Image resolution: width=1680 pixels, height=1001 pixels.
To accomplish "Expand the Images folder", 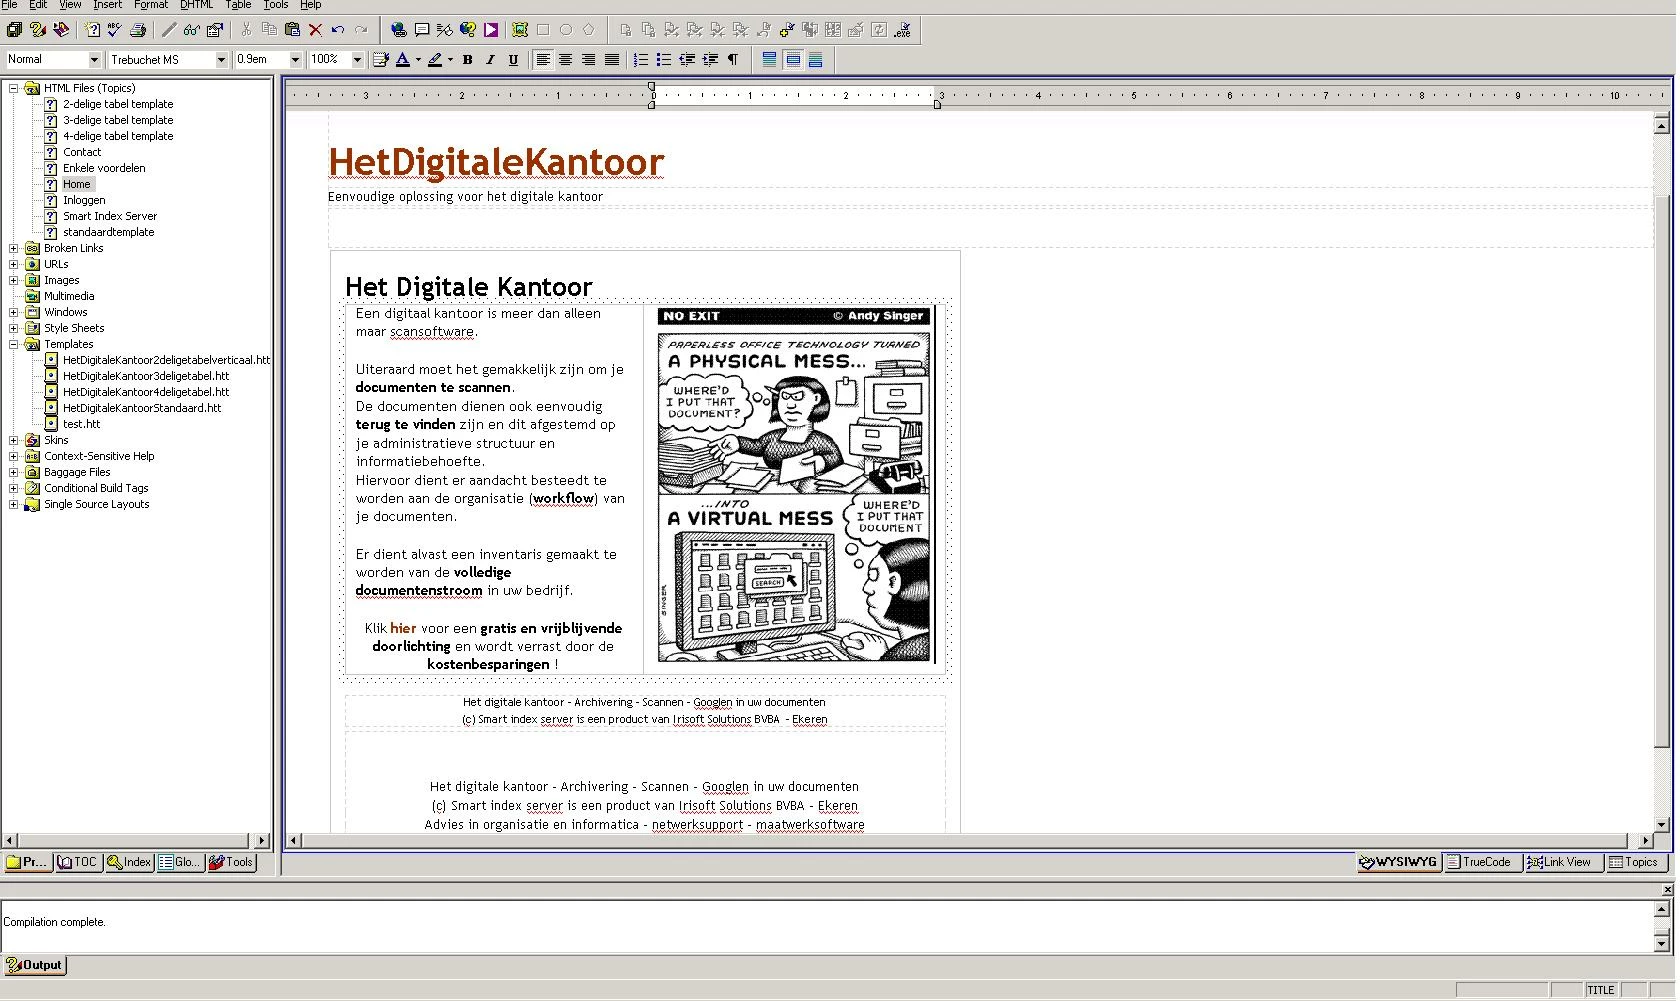I will pyautogui.click(x=14, y=280).
